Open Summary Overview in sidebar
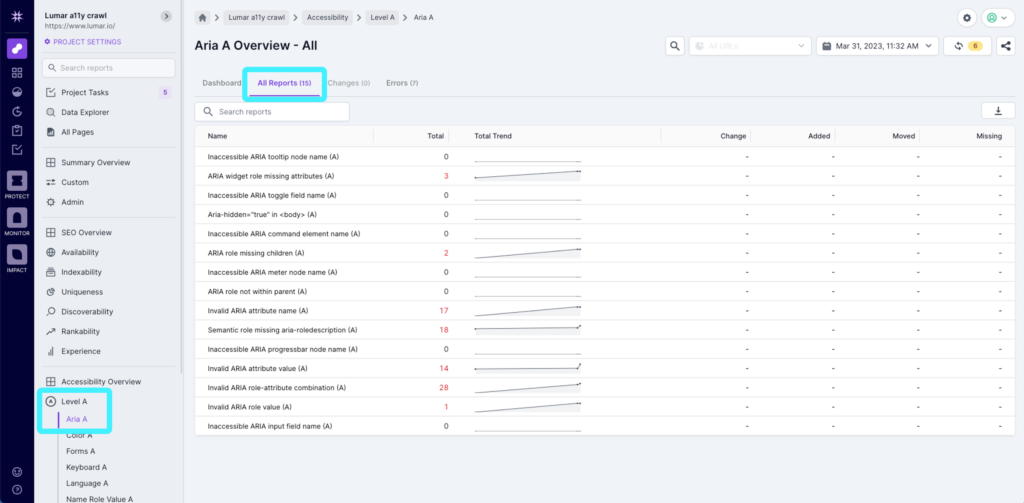Image resolution: width=1024 pixels, height=503 pixels. click(x=95, y=163)
